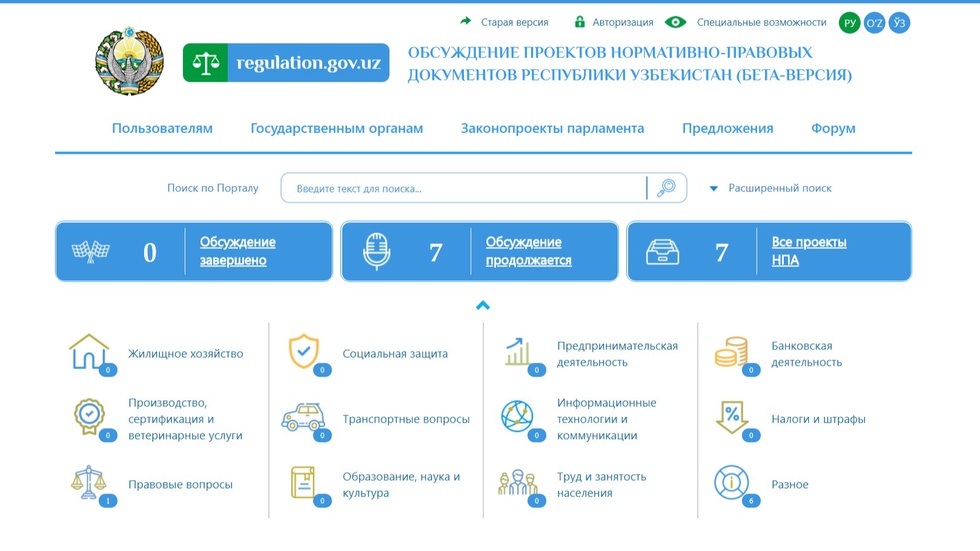This screenshot has height=551, width=980.
Task: Click the Налоги и штрафы percent icon
Action: click(731, 418)
